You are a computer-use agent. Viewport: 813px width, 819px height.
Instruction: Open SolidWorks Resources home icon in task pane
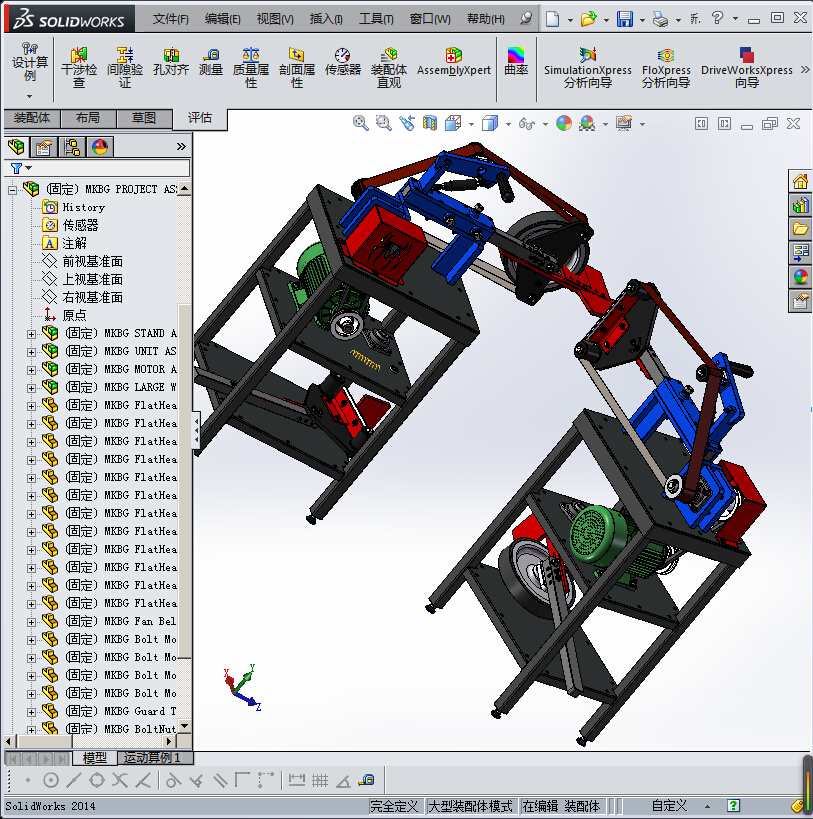pyautogui.click(x=799, y=181)
